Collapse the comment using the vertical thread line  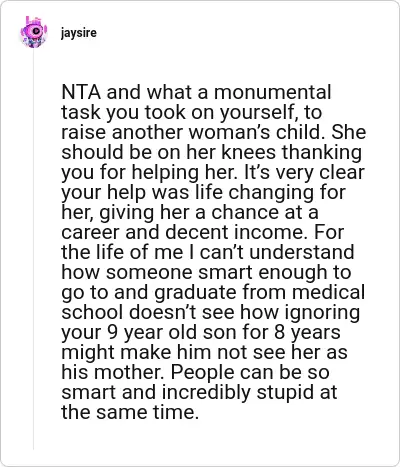pyautogui.click(x=33, y=249)
